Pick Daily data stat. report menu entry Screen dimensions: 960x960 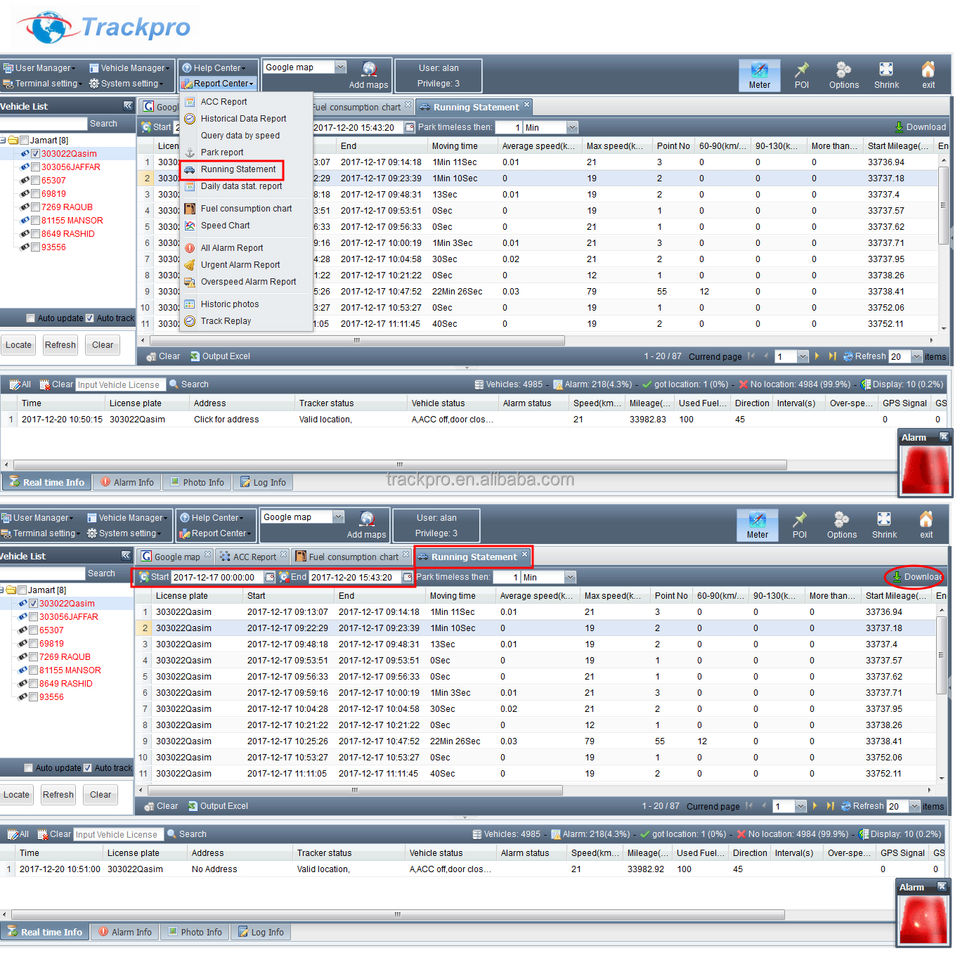pos(241,186)
